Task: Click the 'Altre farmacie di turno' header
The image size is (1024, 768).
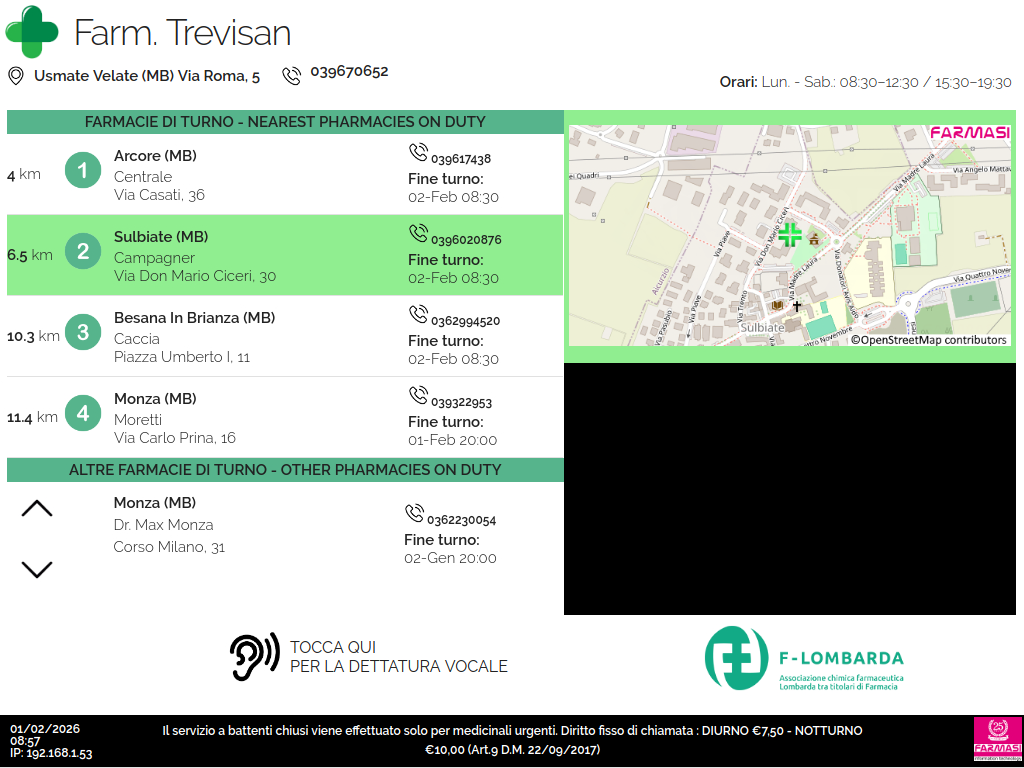Action: pos(285,470)
